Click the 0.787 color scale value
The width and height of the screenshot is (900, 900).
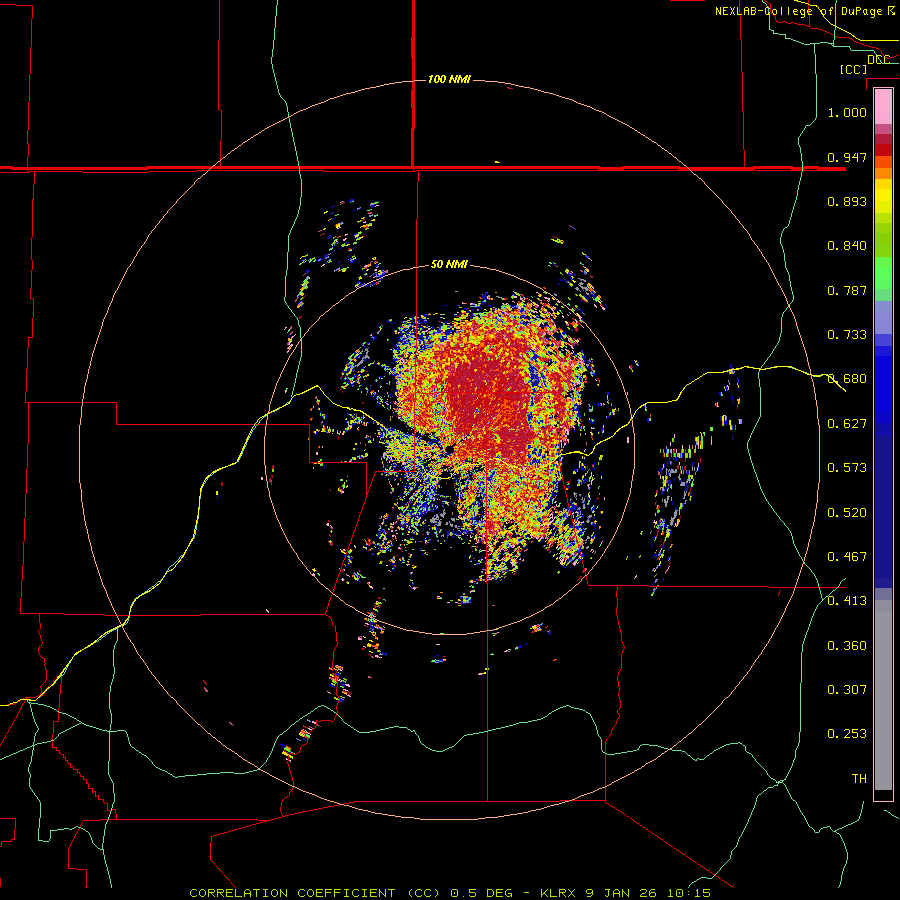coord(847,290)
